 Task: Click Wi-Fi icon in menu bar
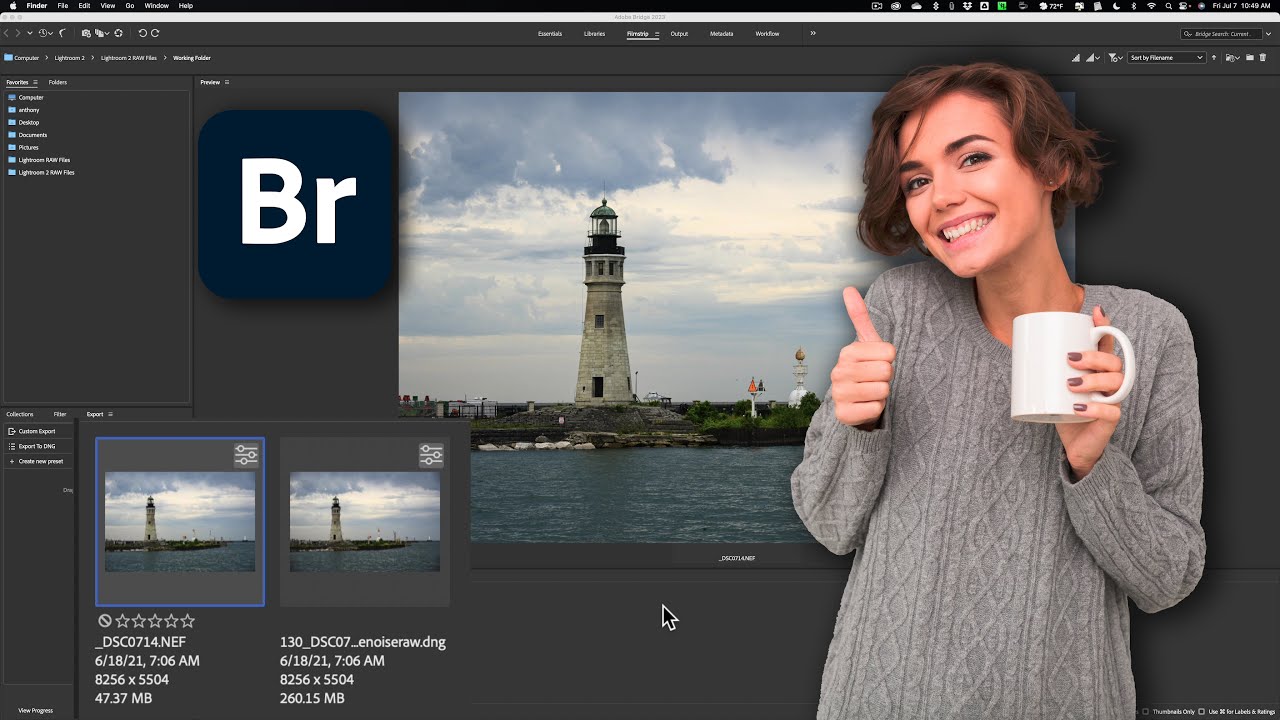[x=1151, y=6]
